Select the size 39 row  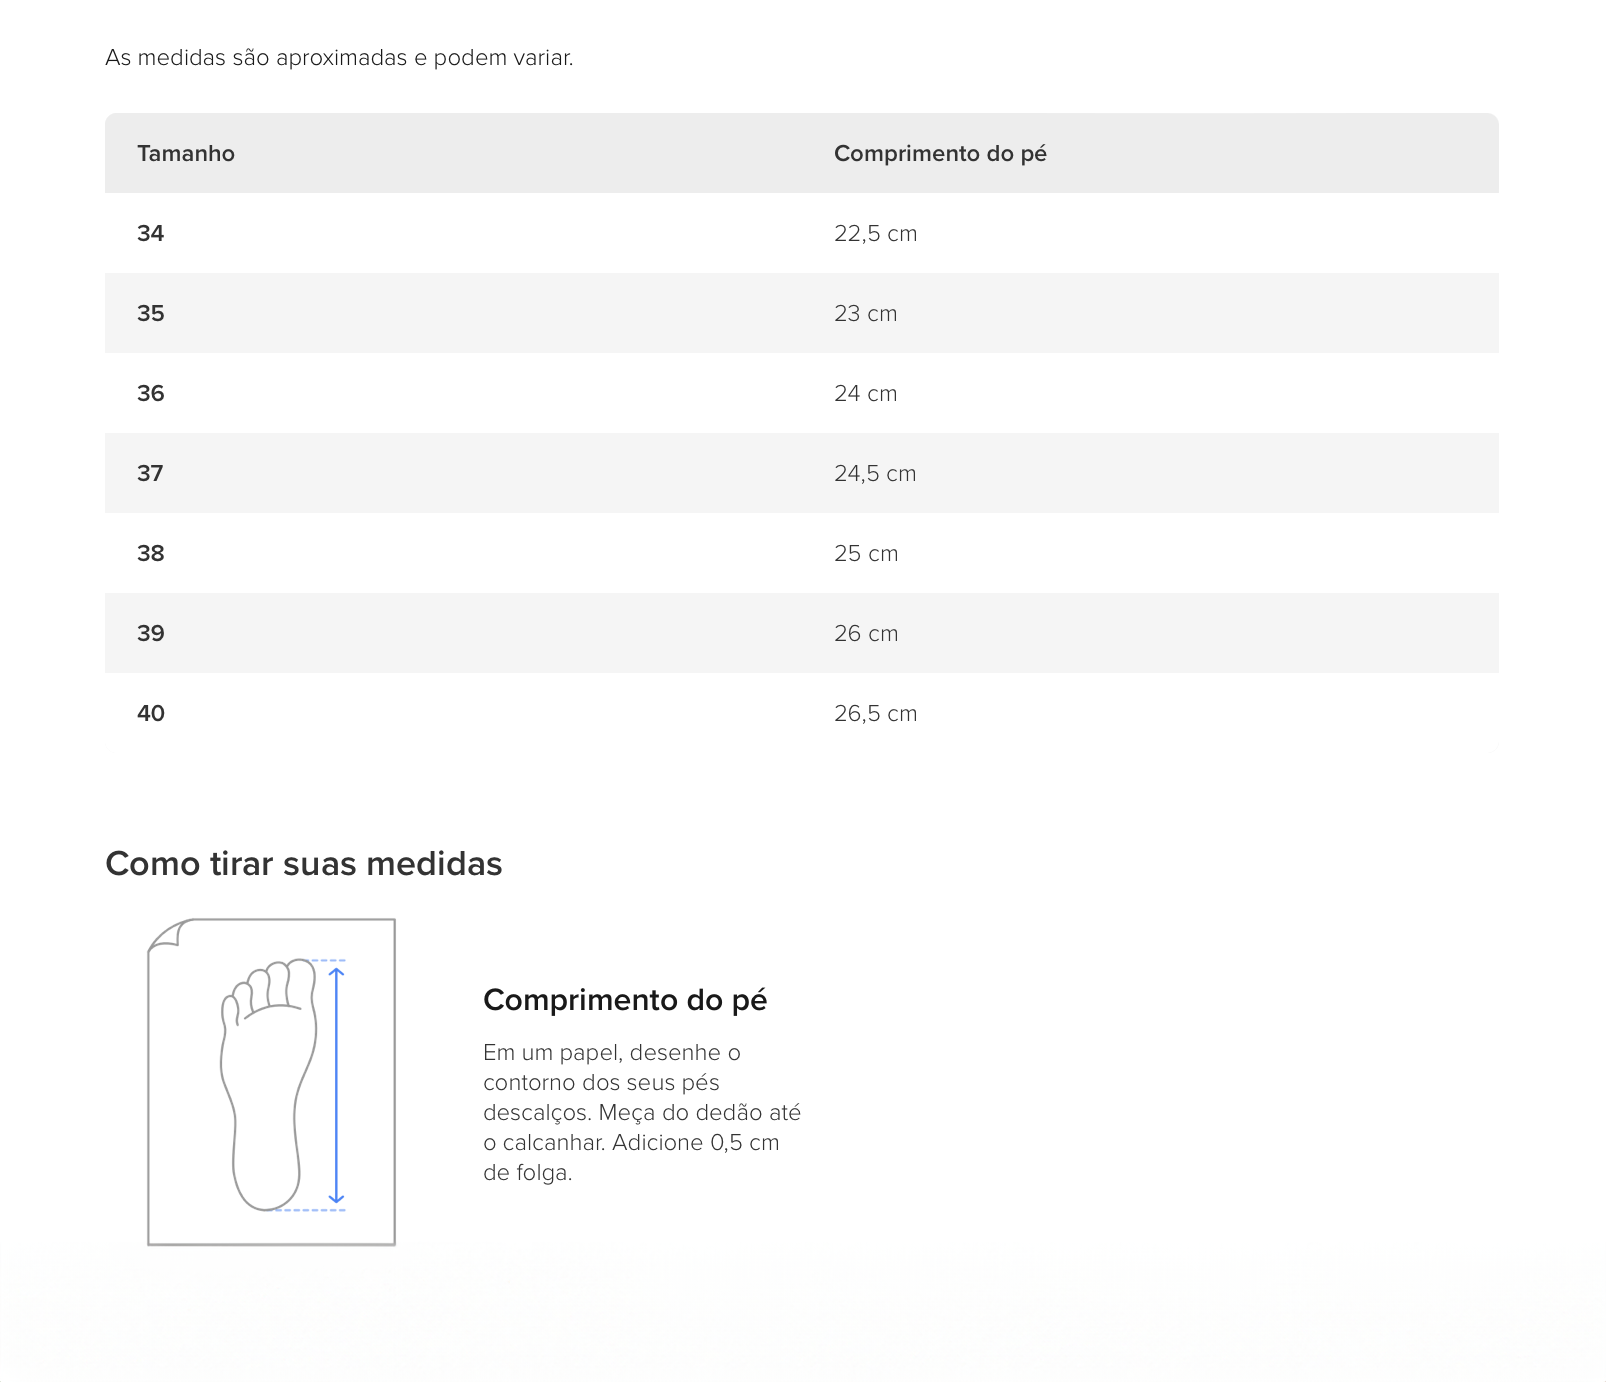(x=801, y=633)
